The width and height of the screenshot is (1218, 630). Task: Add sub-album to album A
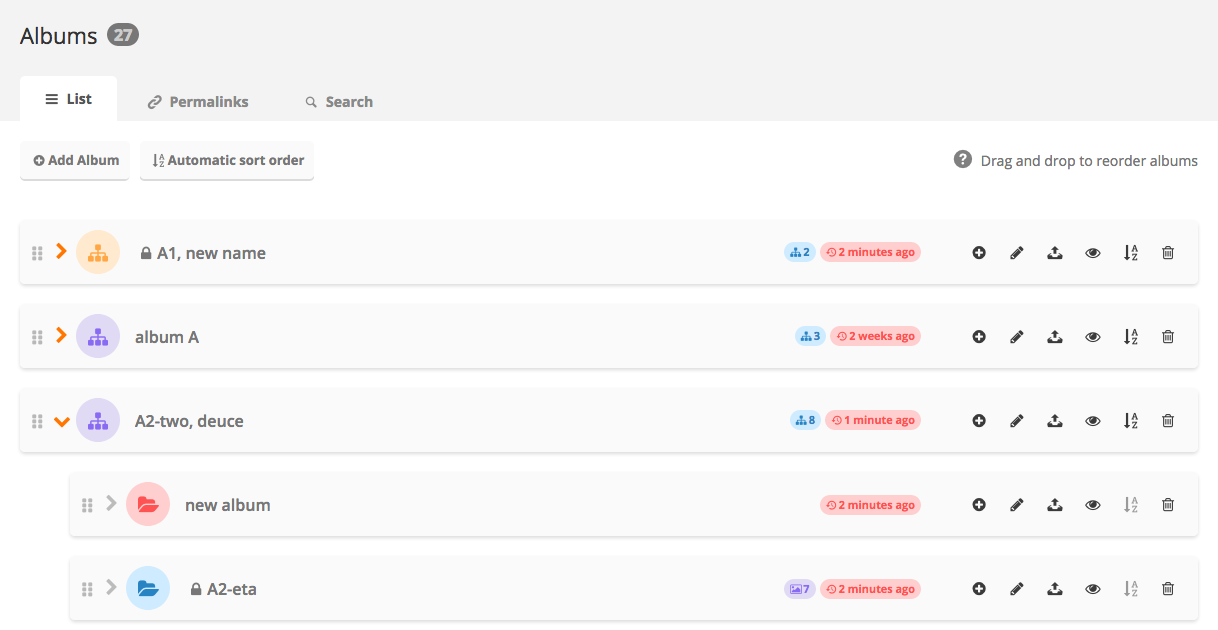tap(979, 337)
